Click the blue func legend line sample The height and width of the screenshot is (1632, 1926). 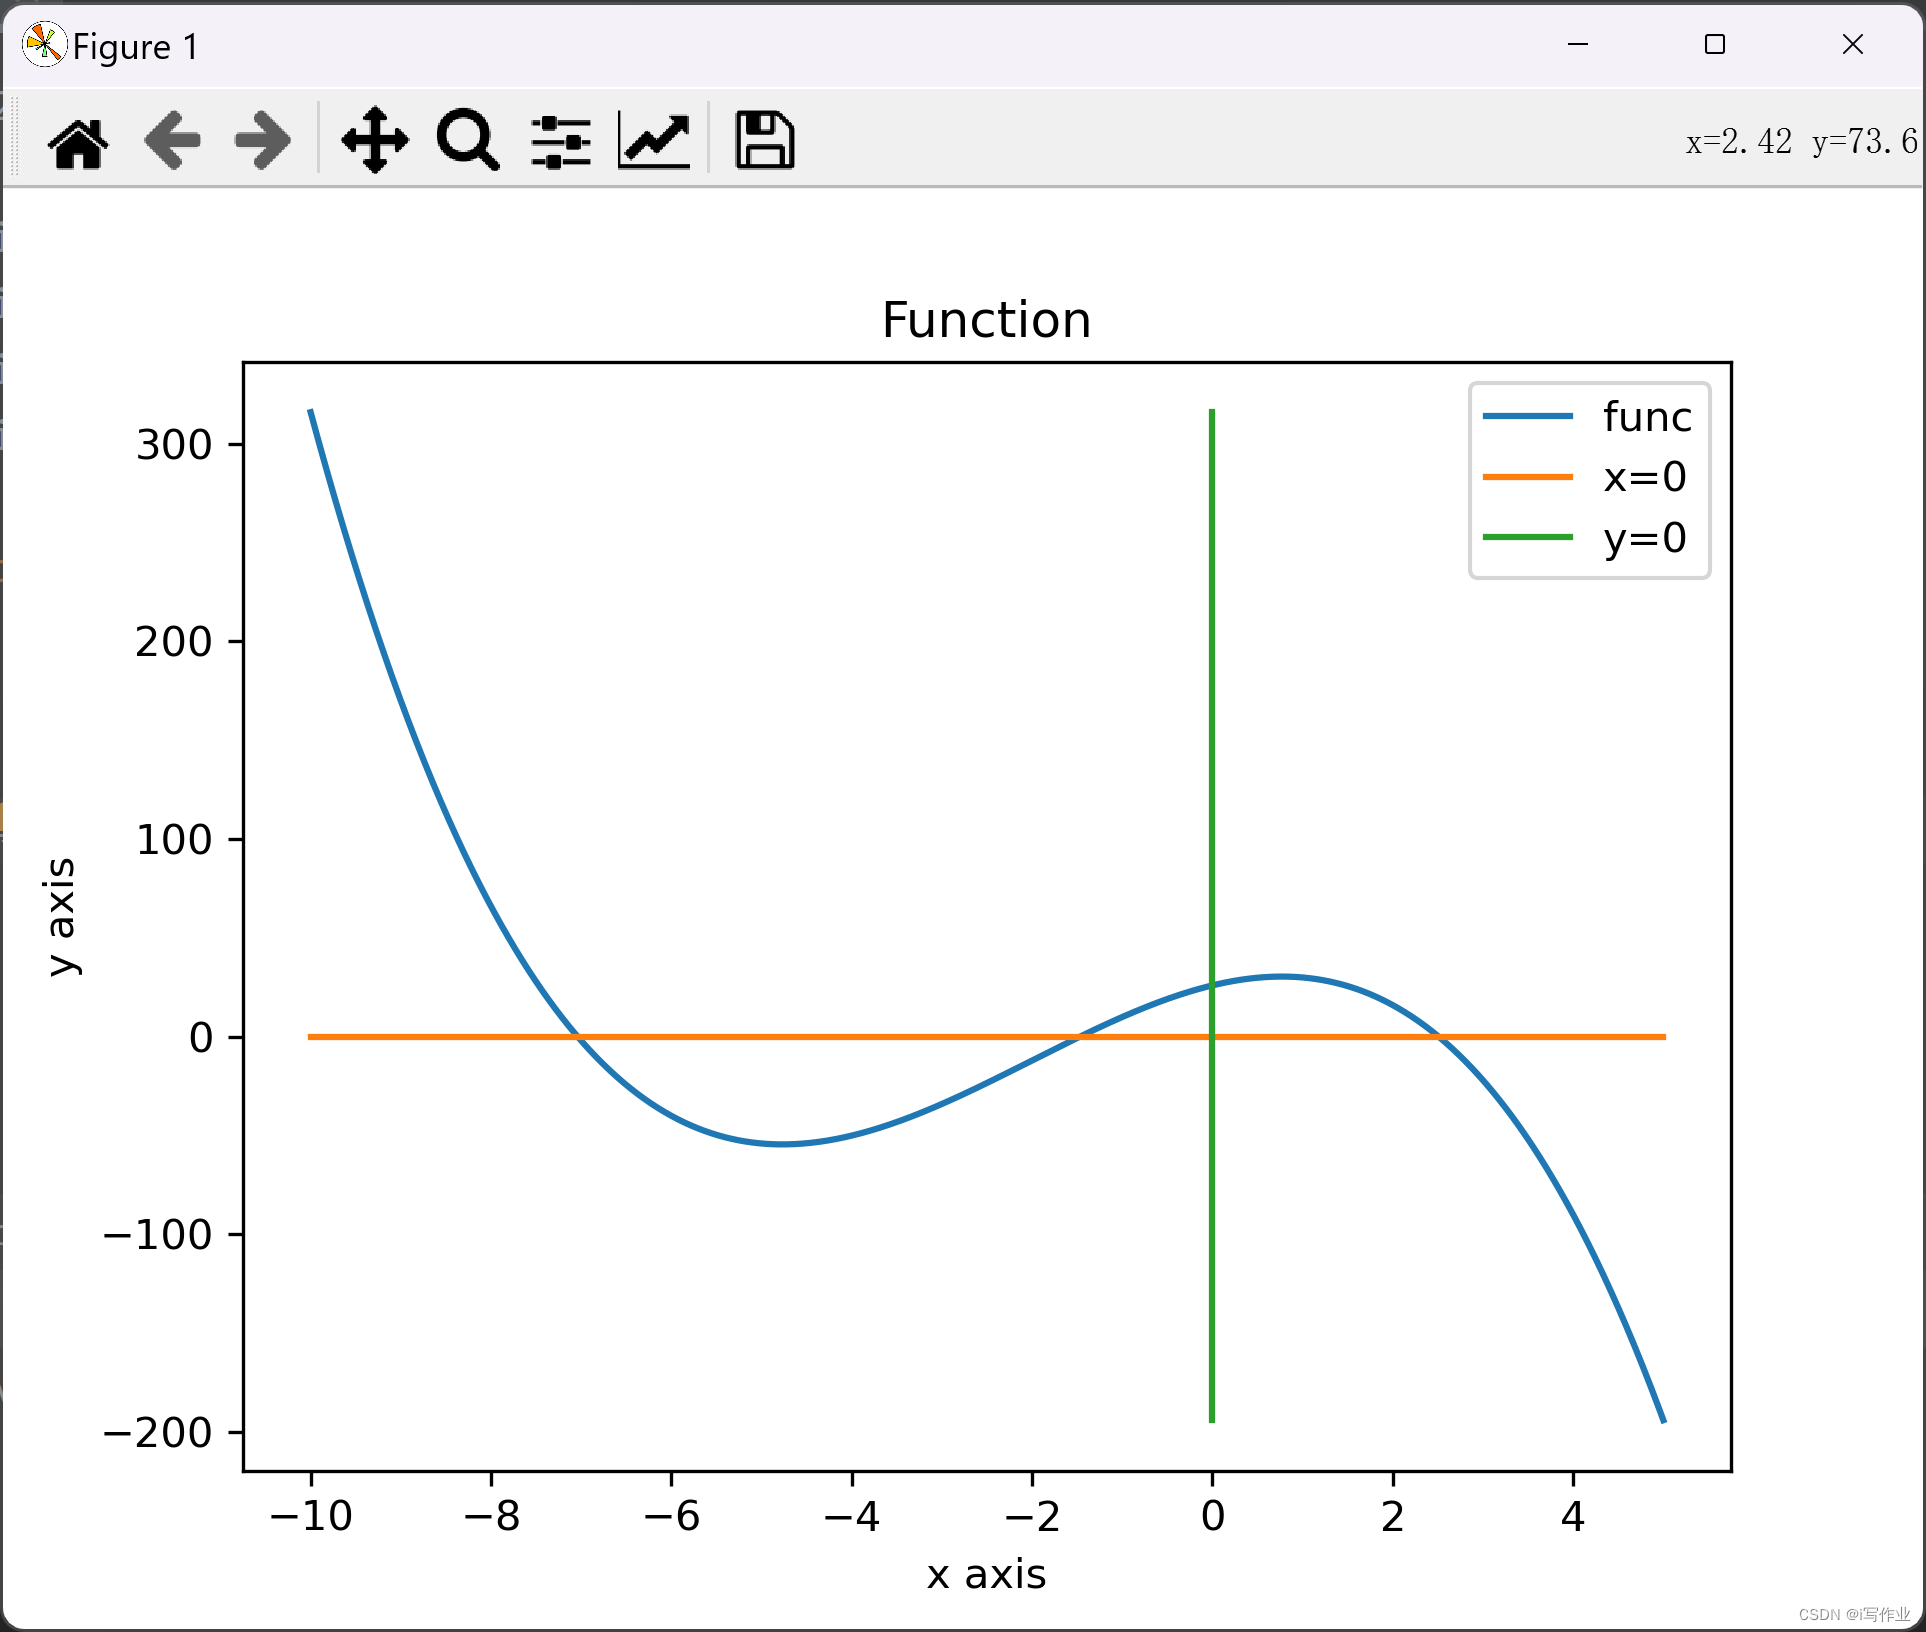click(1527, 417)
